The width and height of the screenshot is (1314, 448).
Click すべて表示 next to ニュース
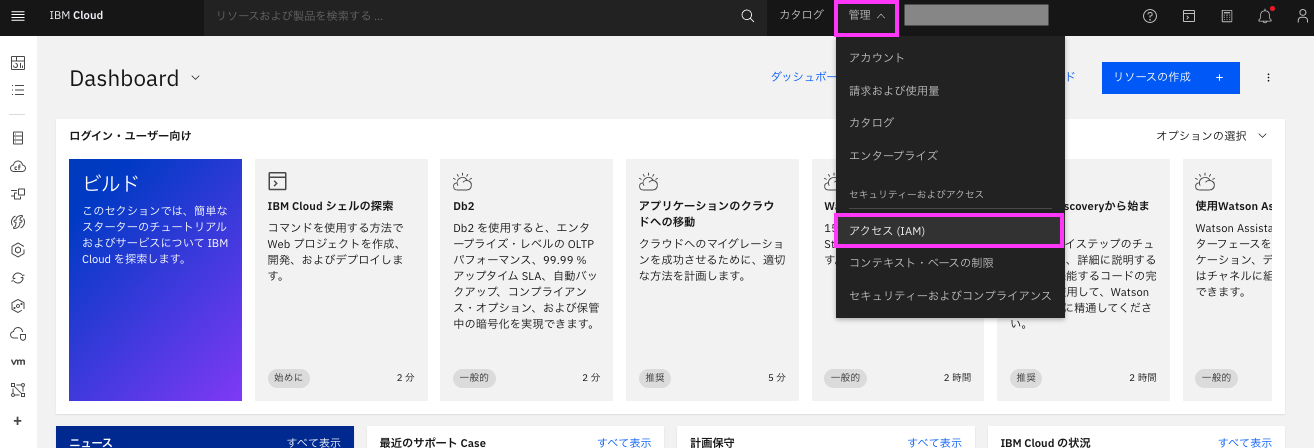(x=314, y=442)
